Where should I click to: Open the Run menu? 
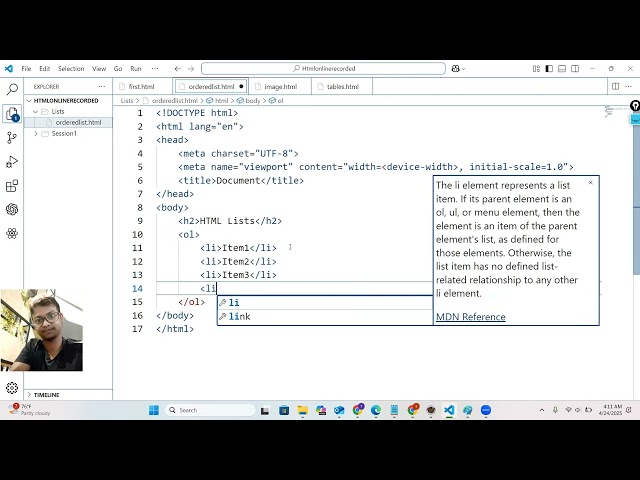(x=136, y=69)
